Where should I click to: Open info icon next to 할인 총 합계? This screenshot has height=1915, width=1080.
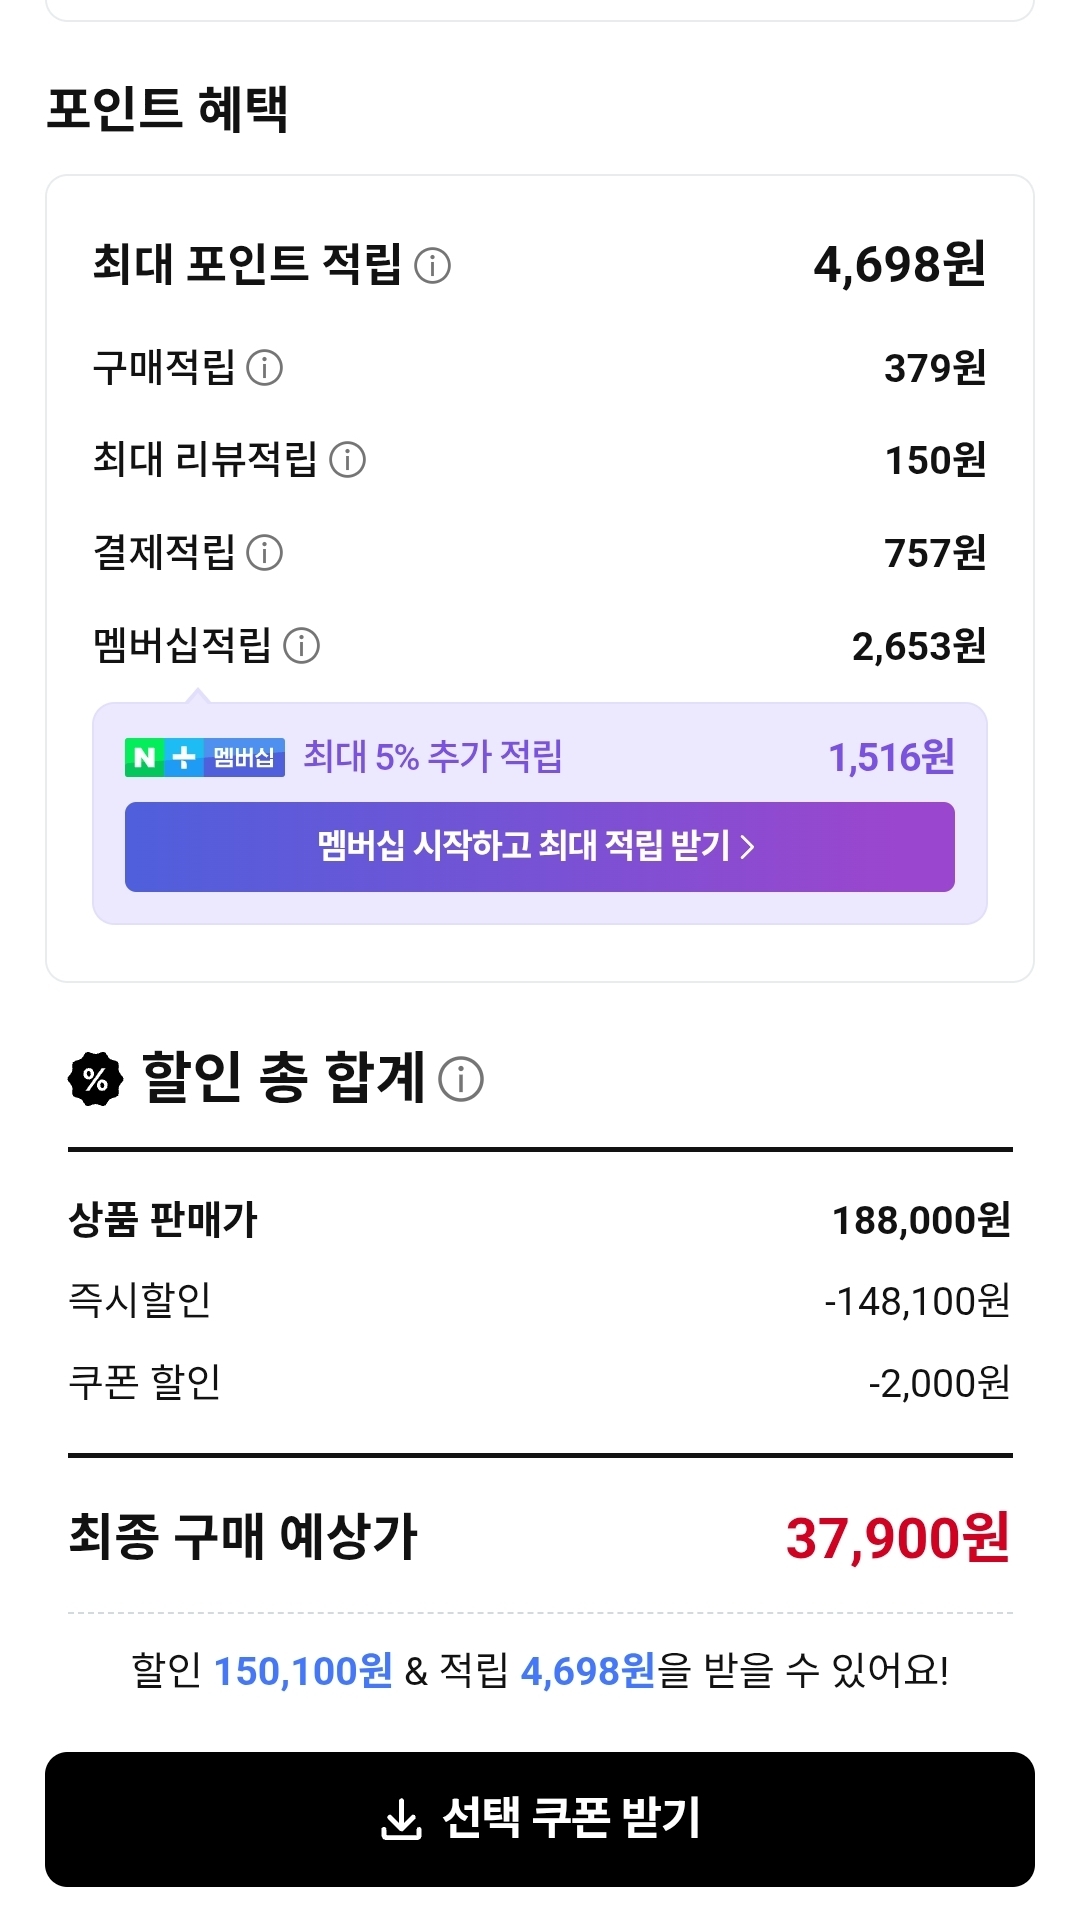point(461,1079)
